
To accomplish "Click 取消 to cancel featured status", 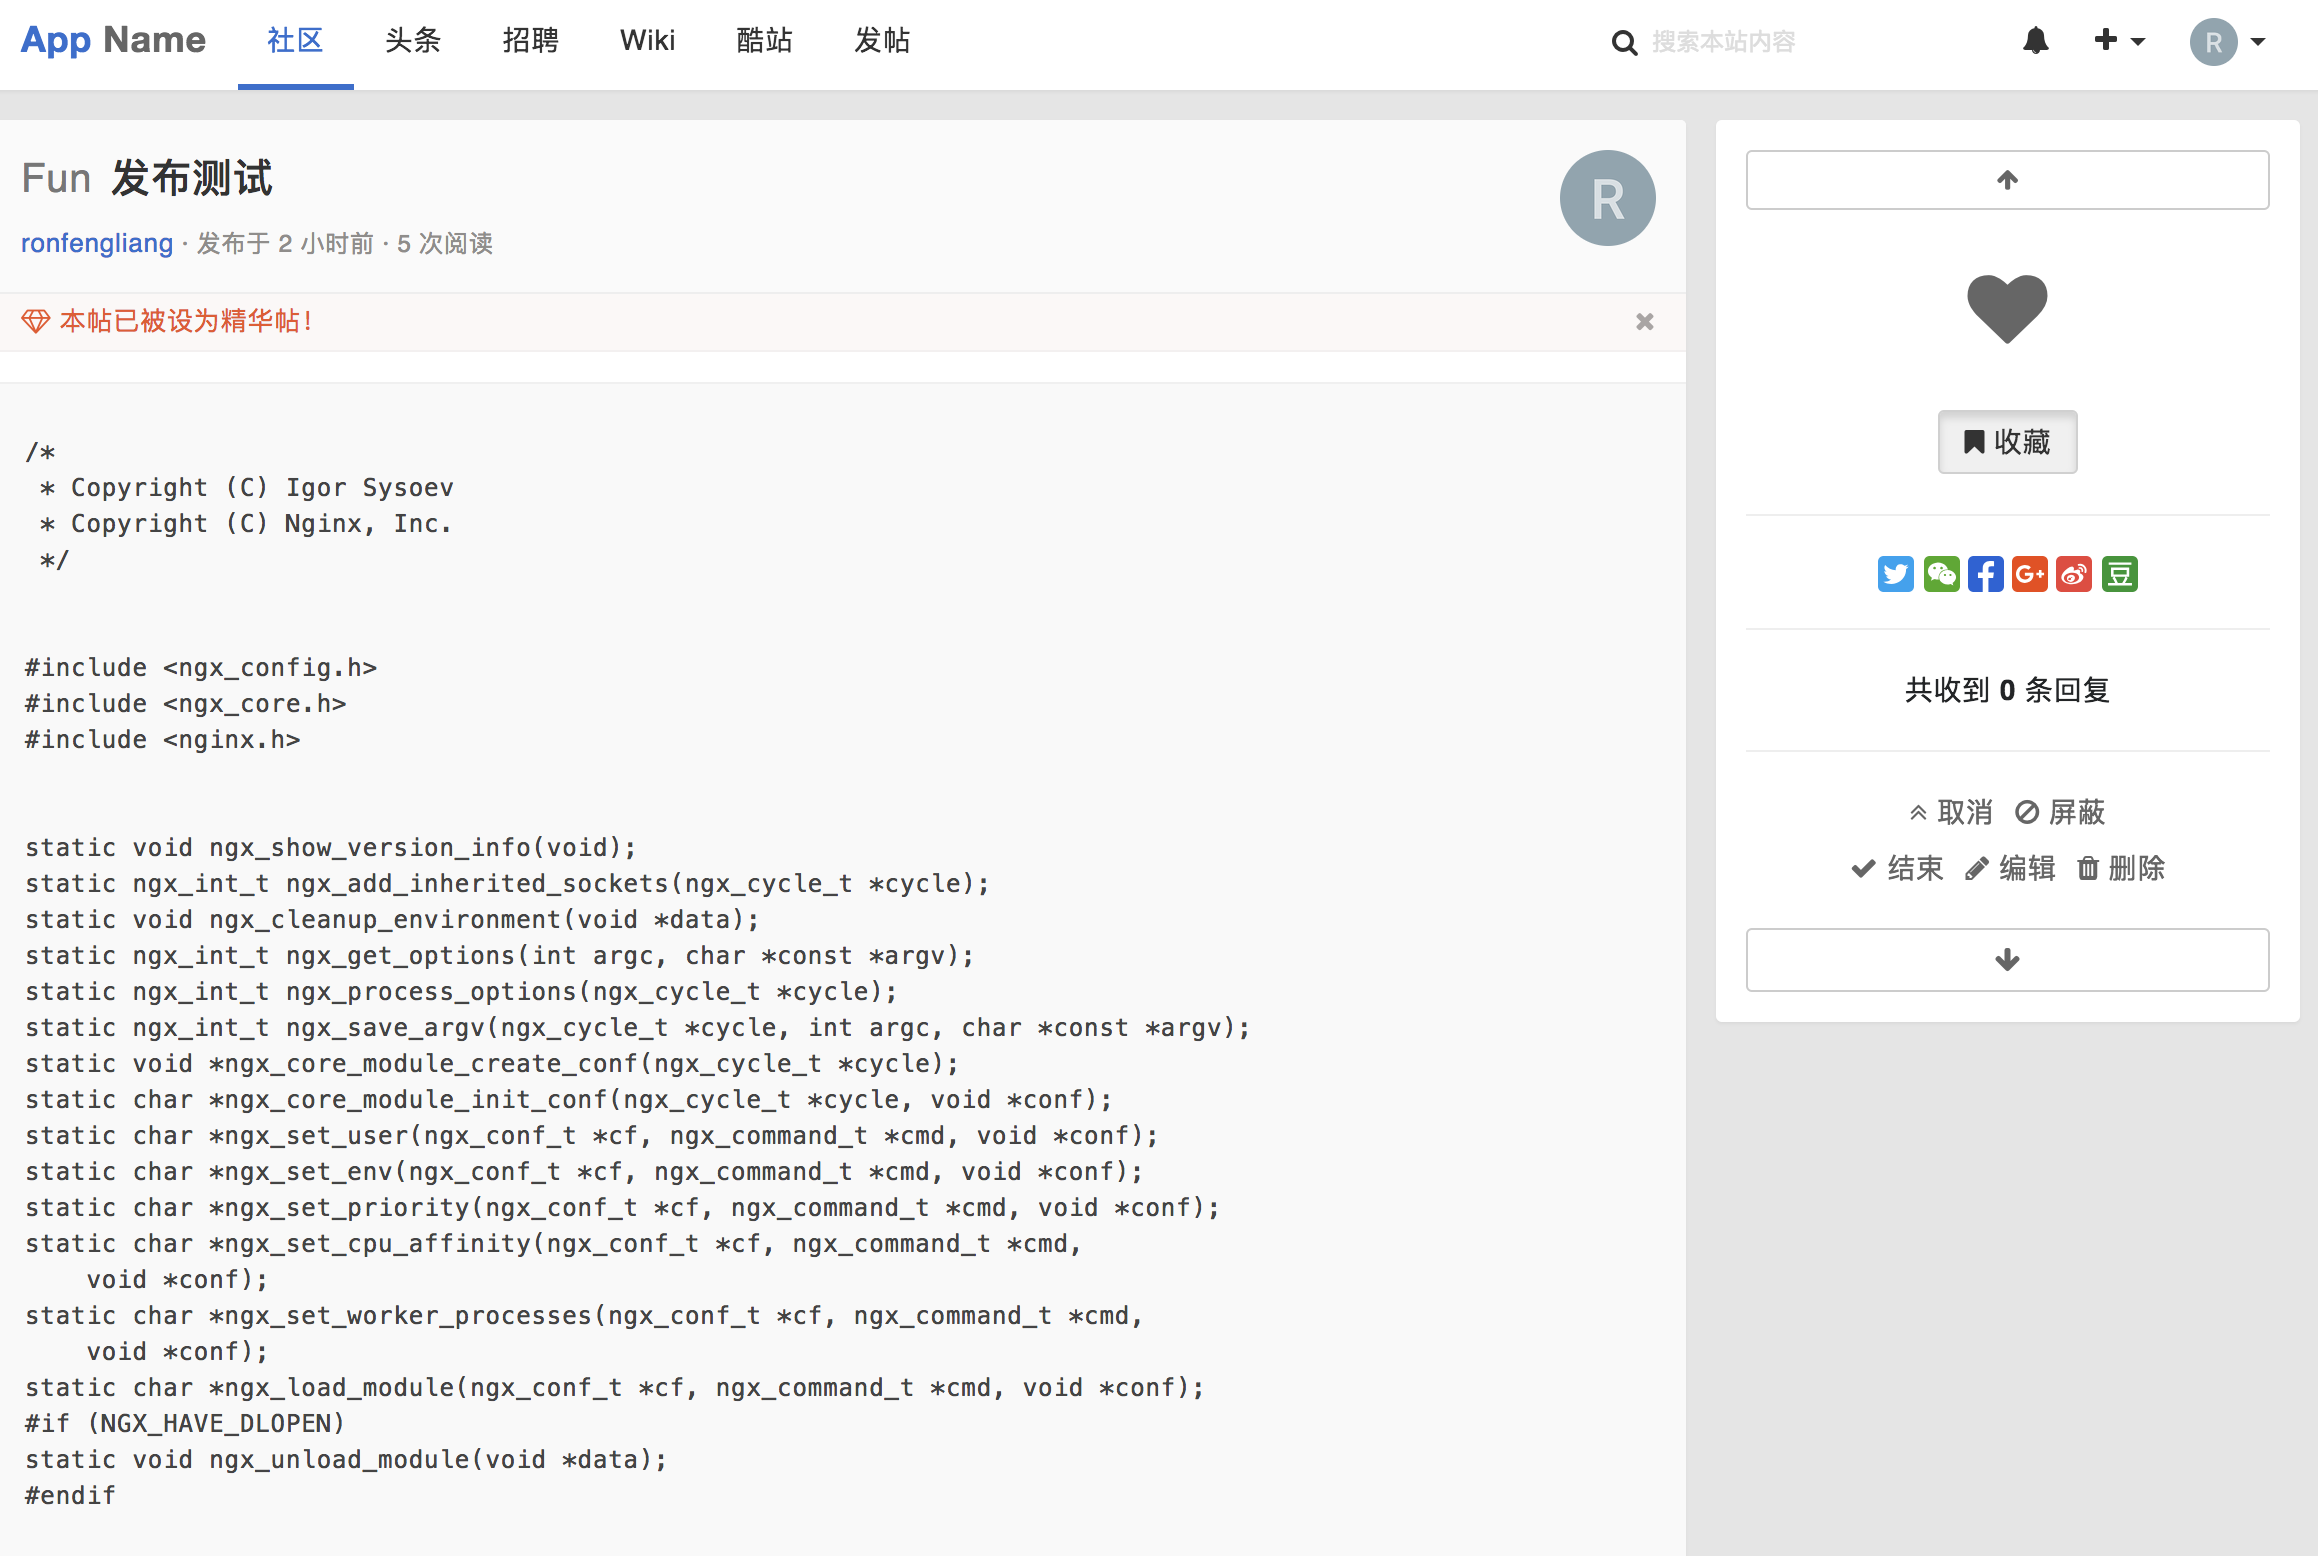I will click(1951, 812).
